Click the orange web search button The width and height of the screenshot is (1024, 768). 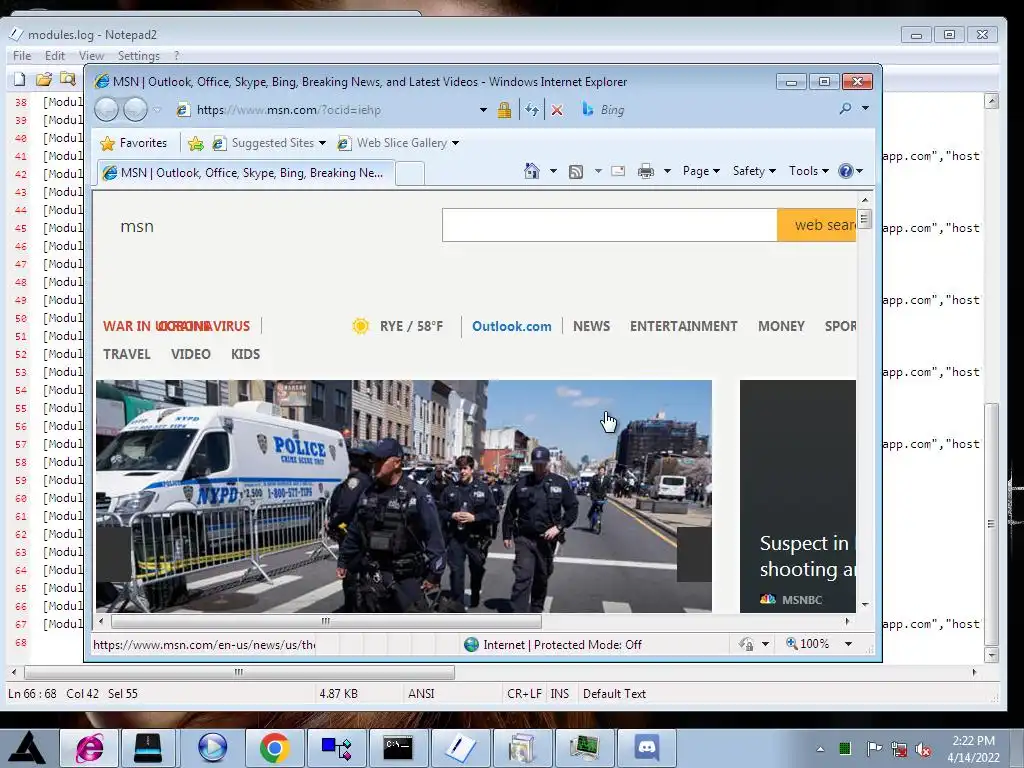(816, 225)
